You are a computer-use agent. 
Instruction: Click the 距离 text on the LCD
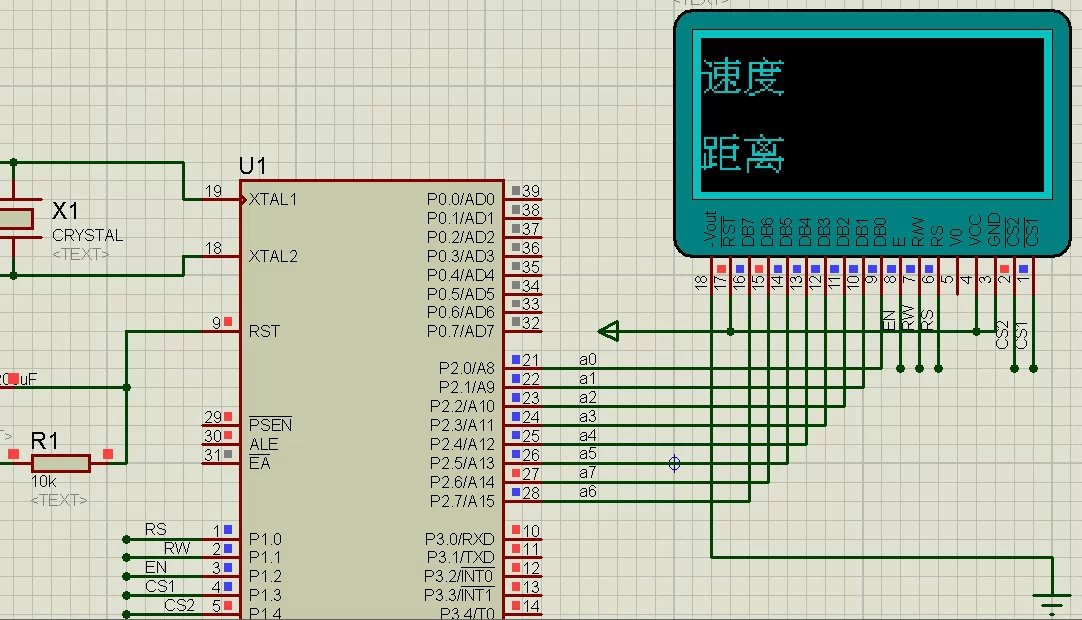click(742, 153)
